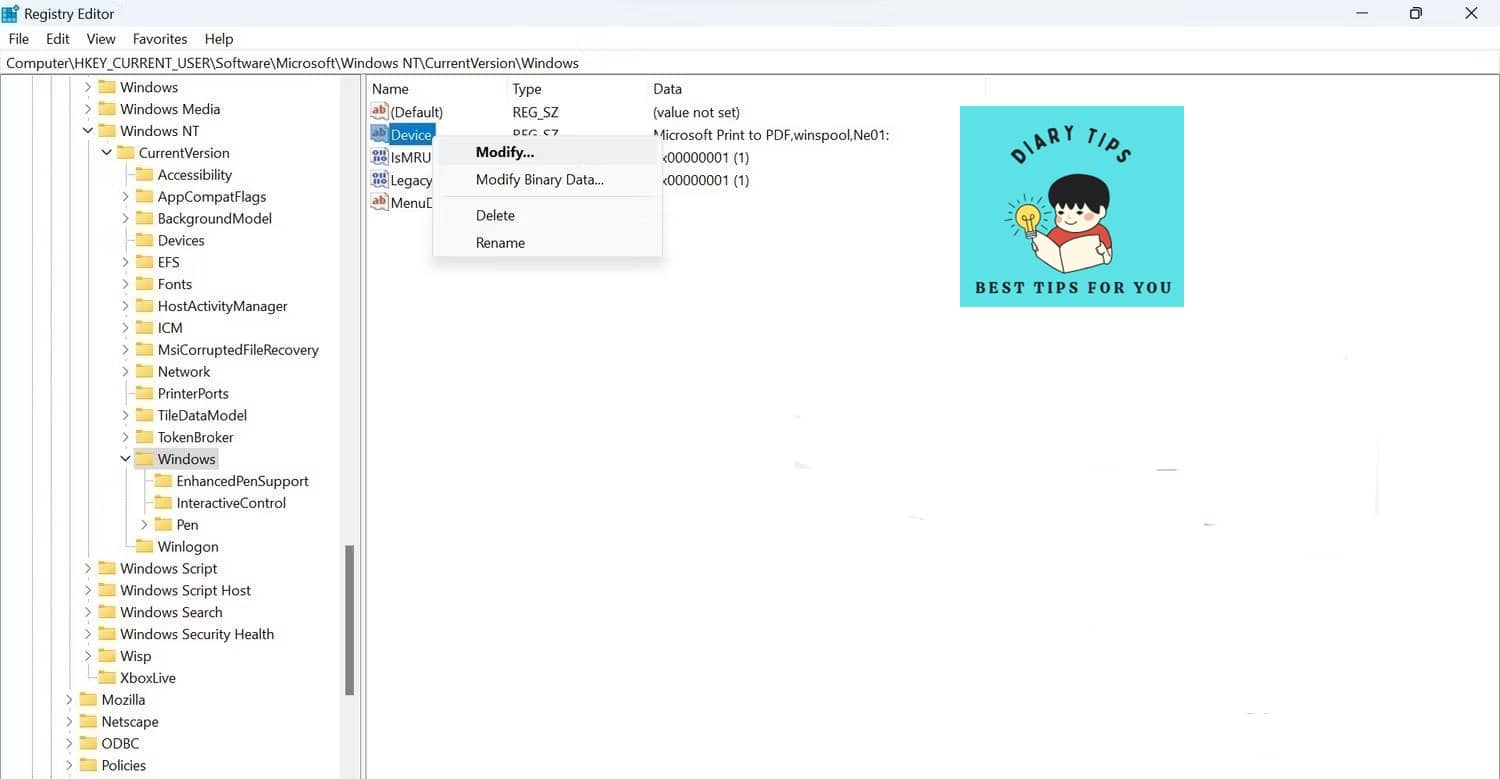Click the PrinterPorts folder icon
Screen dimensions: 1500x779
pyautogui.click(x=144, y=393)
